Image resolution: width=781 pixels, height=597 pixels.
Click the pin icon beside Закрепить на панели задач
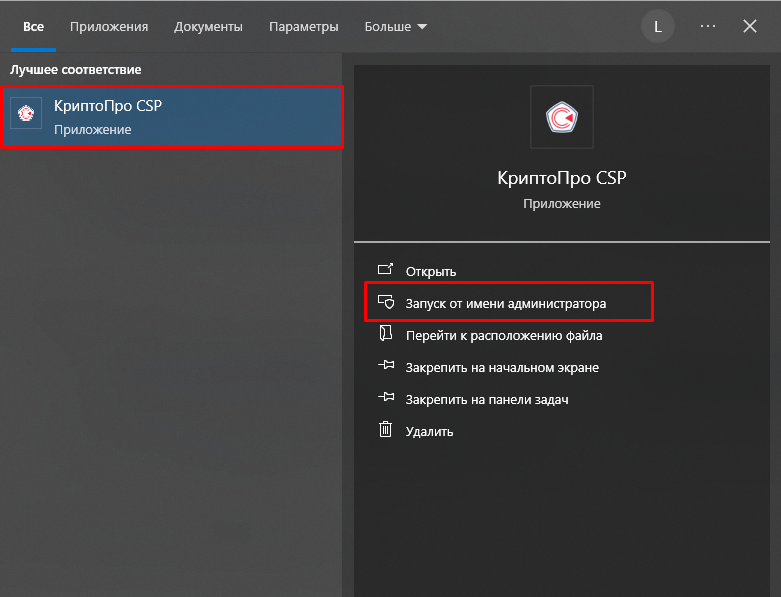point(385,399)
